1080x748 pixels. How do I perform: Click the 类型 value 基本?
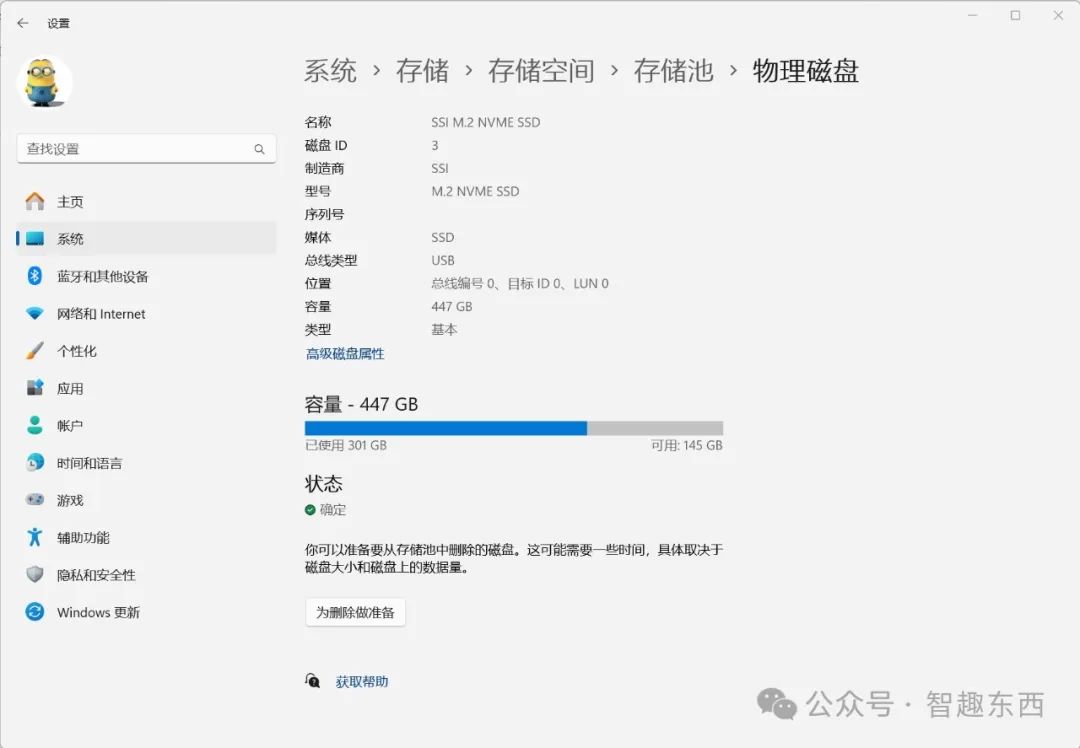444,329
